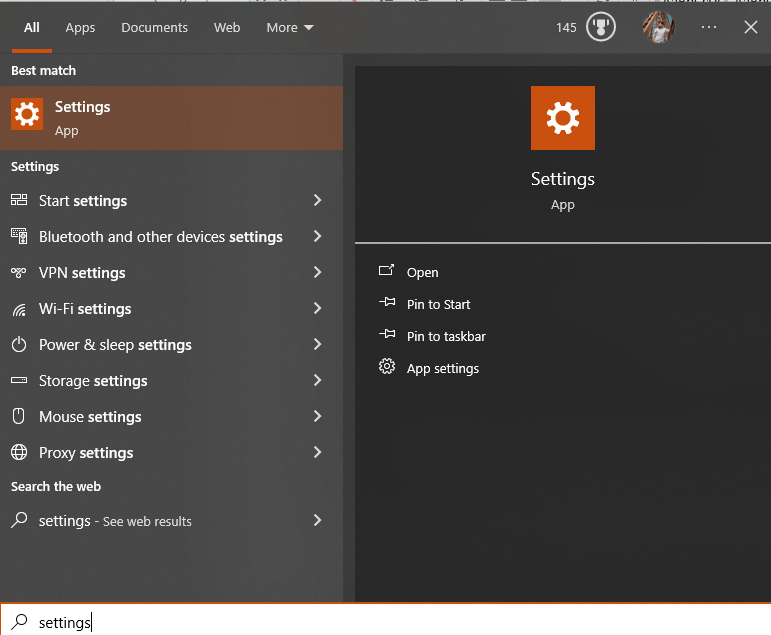
Task: Click the gear icon next to App settings
Action: pyautogui.click(x=387, y=366)
